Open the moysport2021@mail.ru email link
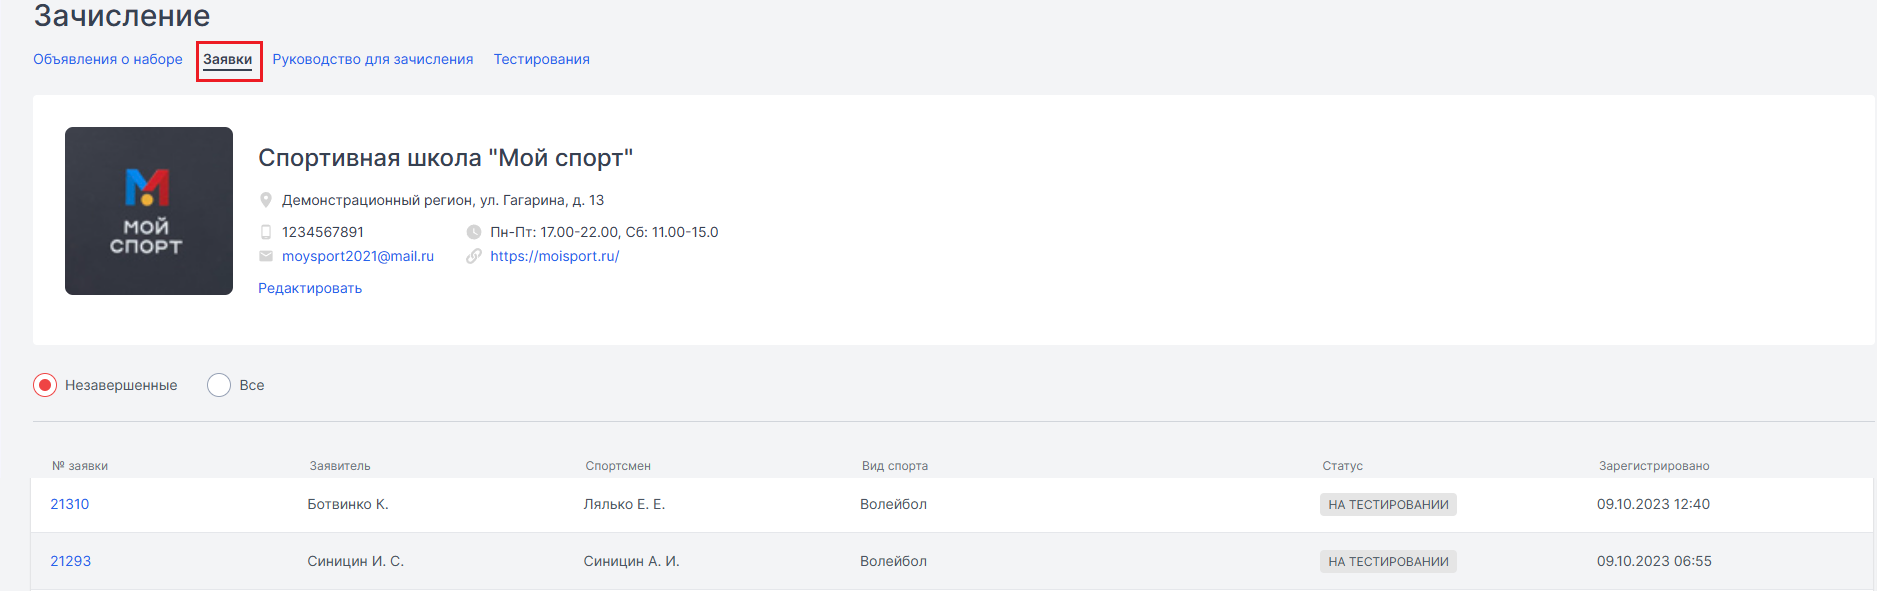The image size is (1877, 591). [358, 256]
